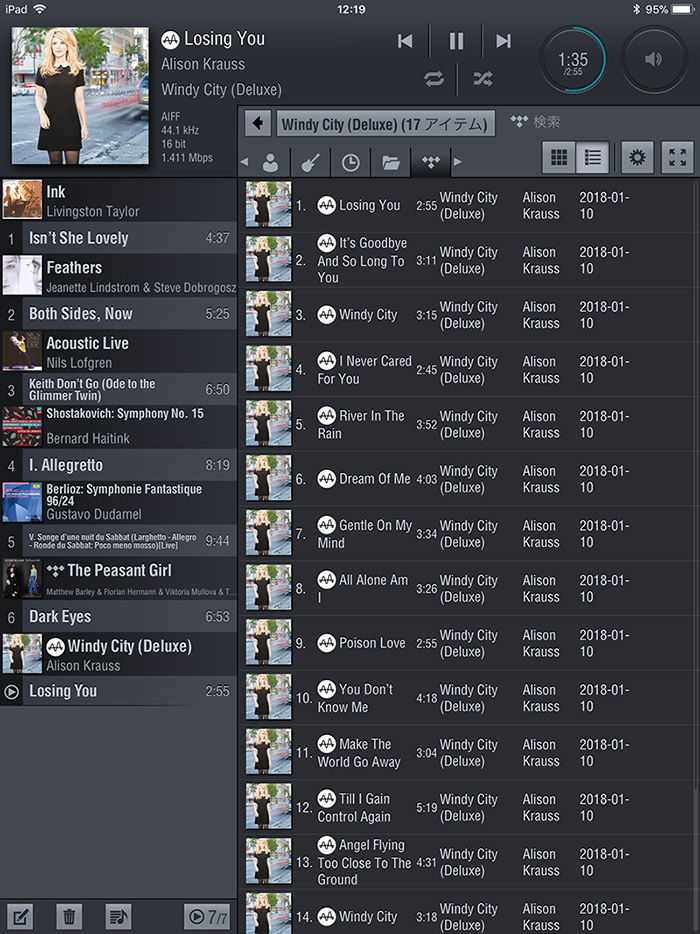Check the iPad battery indicator

[682, 10]
